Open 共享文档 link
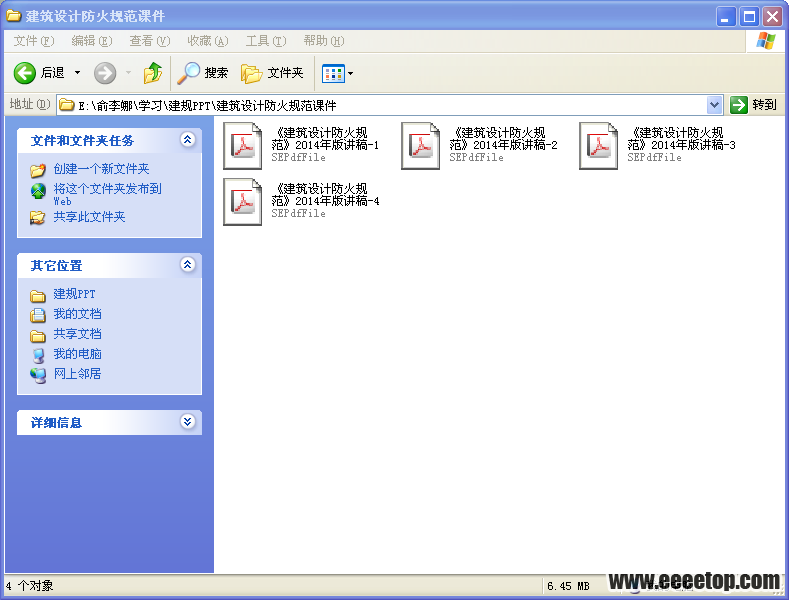The width and height of the screenshot is (789, 600). coord(77,334)
